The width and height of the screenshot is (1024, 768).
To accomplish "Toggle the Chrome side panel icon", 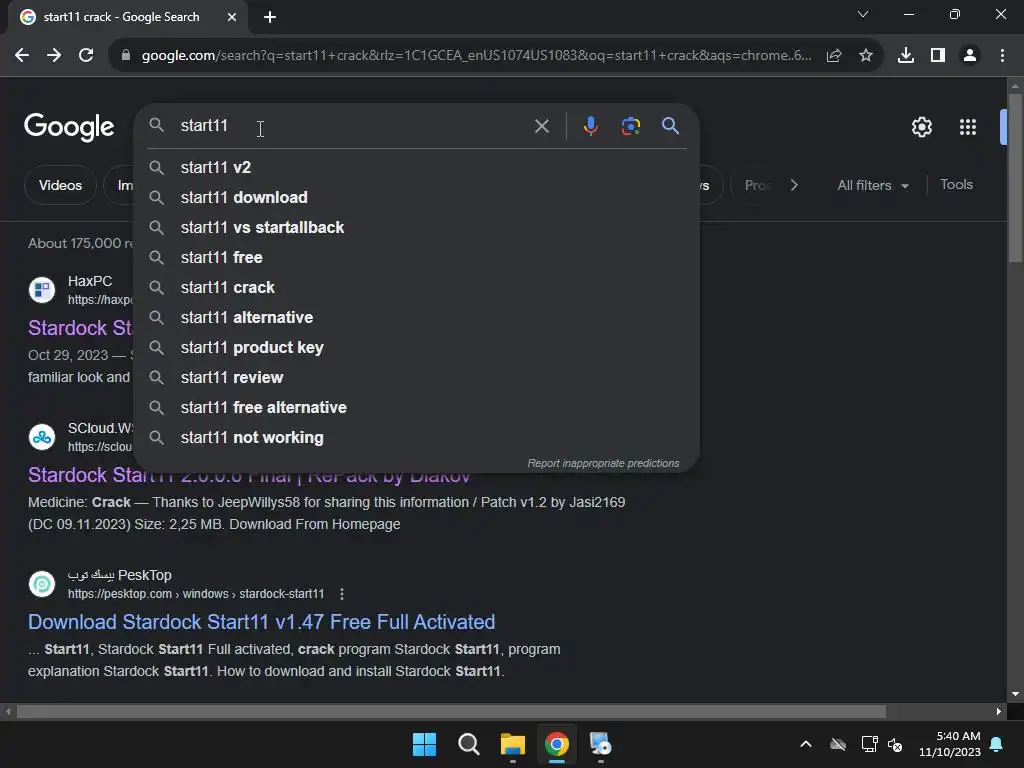I will (938, 56).
